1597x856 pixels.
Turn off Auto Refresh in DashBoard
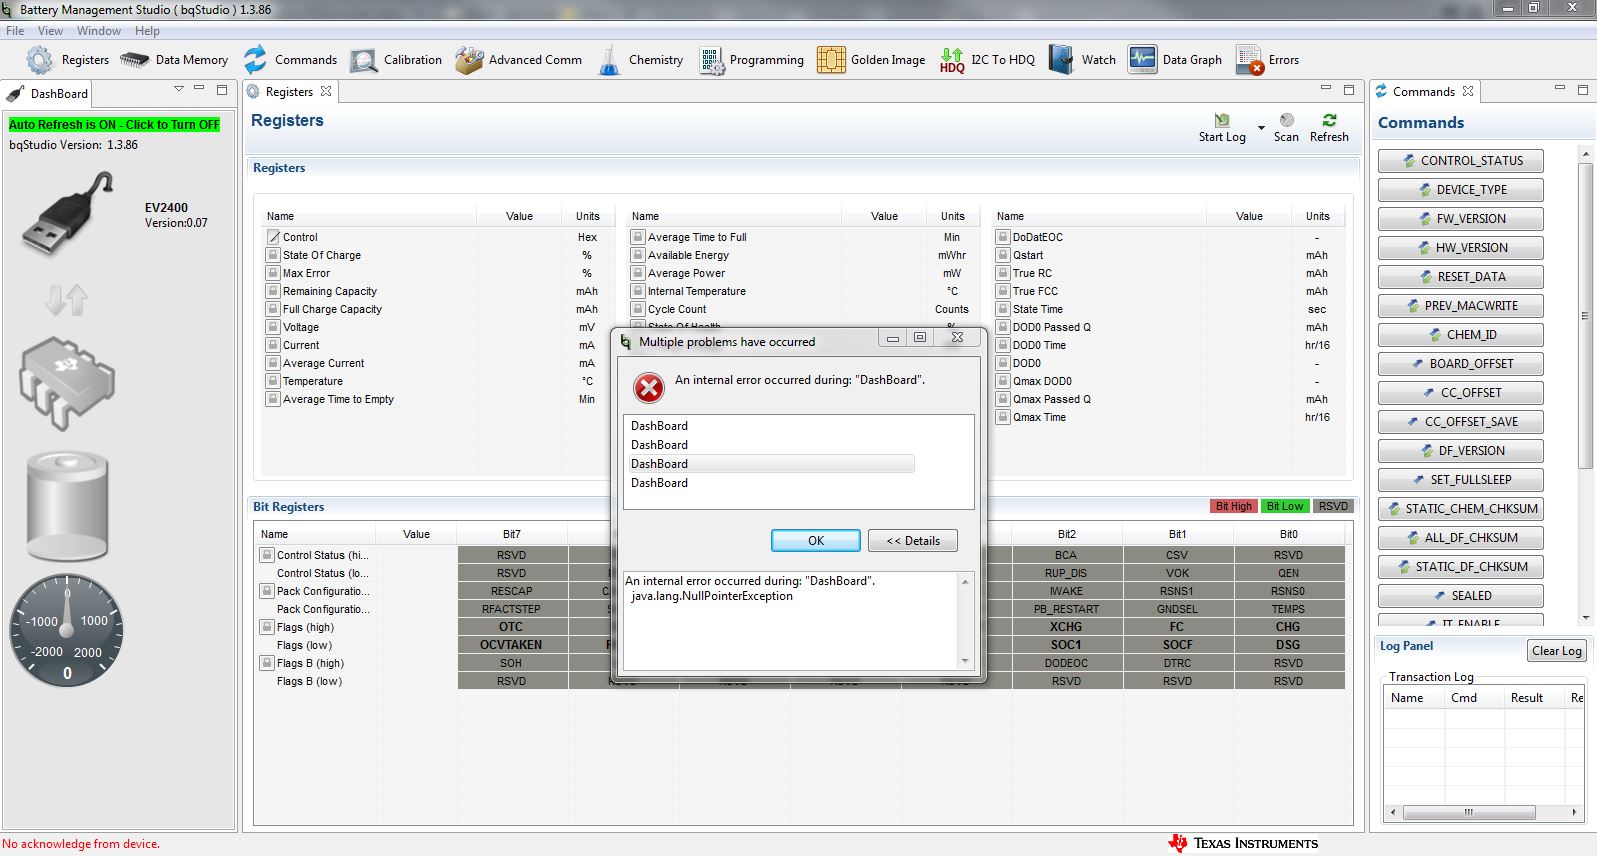coord(114,125)
